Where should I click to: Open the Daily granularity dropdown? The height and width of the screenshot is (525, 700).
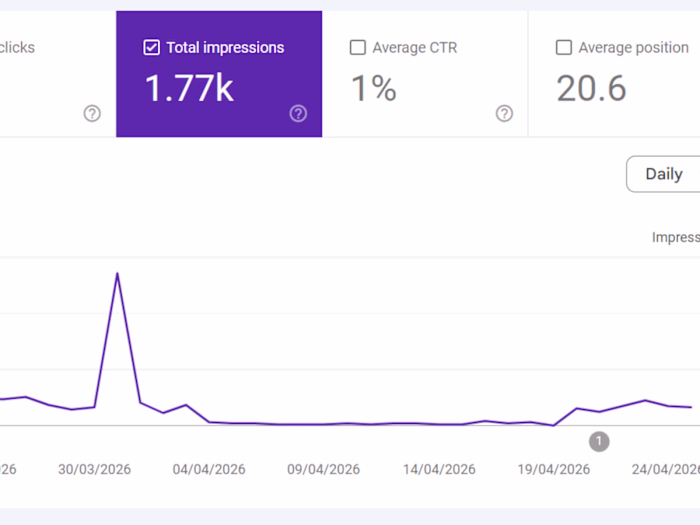click(663, 174)
